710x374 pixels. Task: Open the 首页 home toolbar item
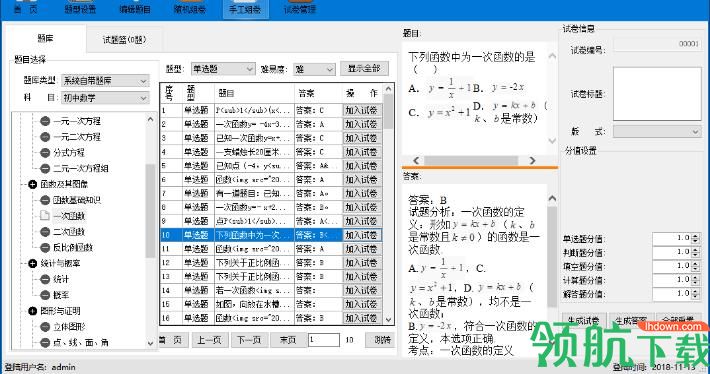click(x=25, y=9)
